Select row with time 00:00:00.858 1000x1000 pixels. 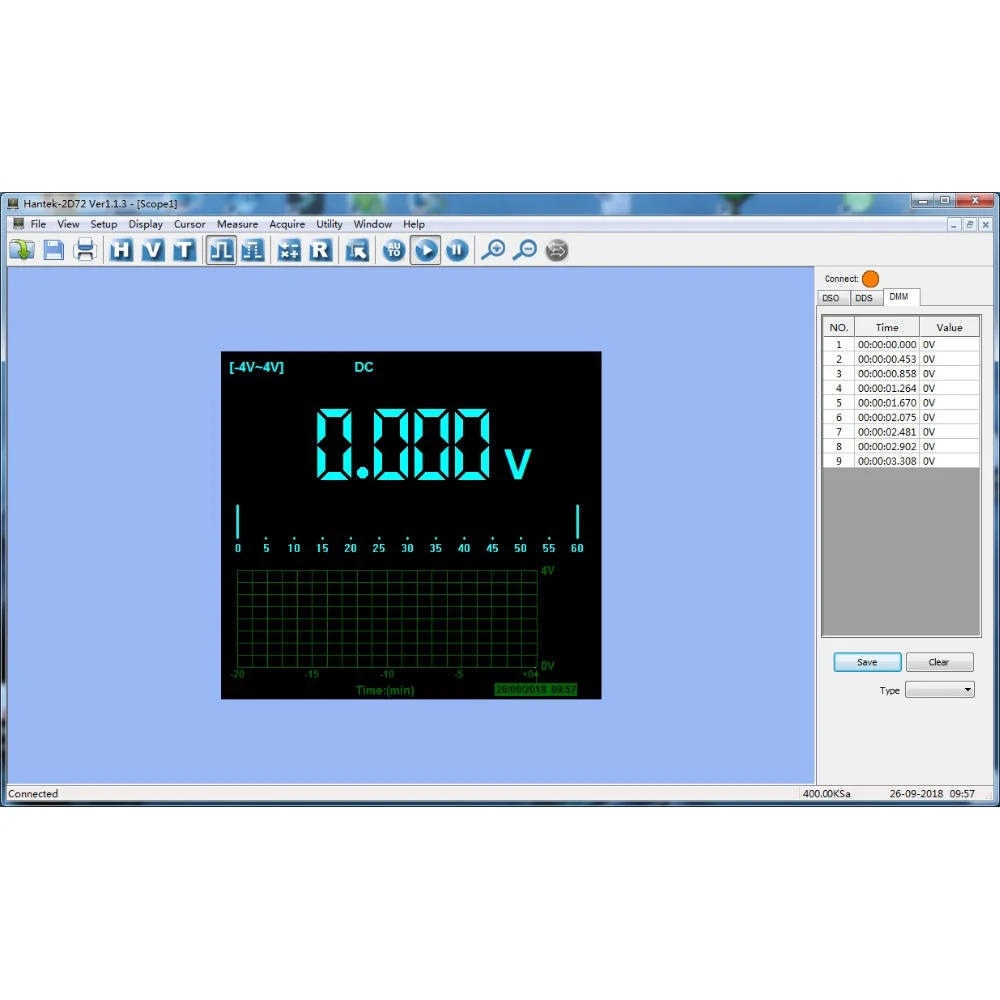(x=901, y=374)
